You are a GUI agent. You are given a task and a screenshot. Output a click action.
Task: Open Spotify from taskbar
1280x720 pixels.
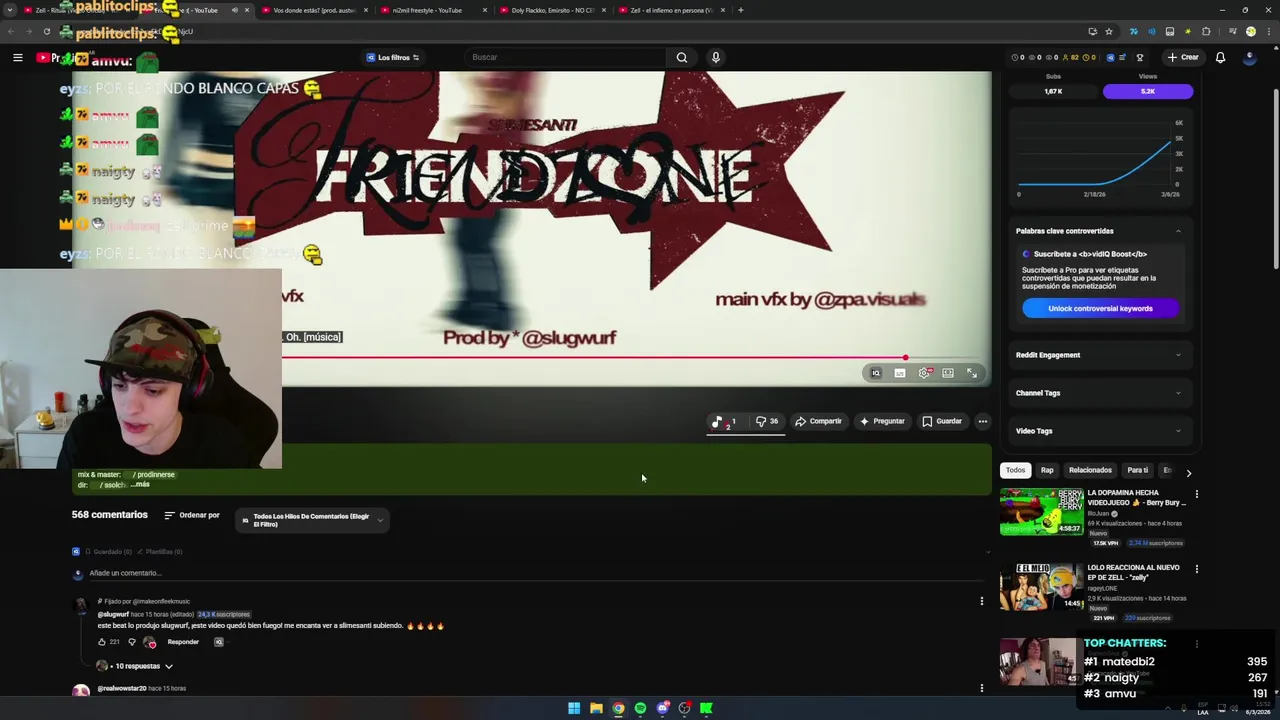click(640, 708)
